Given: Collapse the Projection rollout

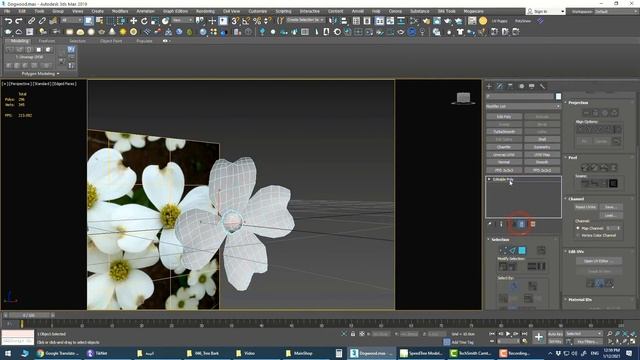Looking at the screenshot, I should [578, 102].
